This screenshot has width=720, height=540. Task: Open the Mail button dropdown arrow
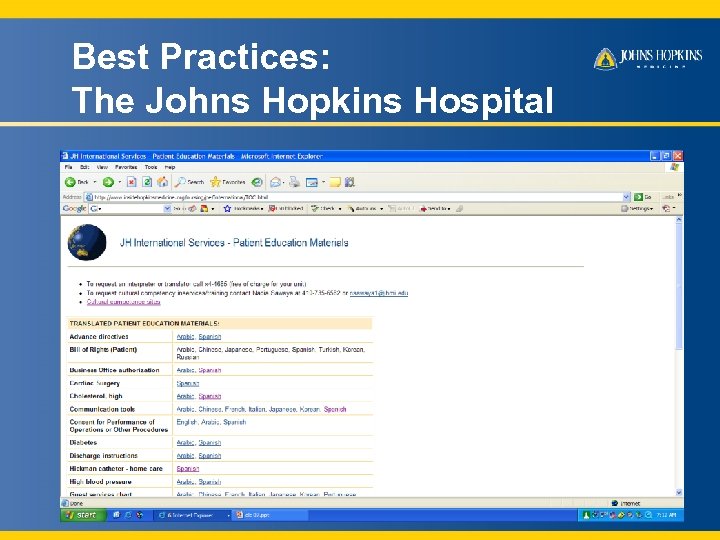(283, 182)
